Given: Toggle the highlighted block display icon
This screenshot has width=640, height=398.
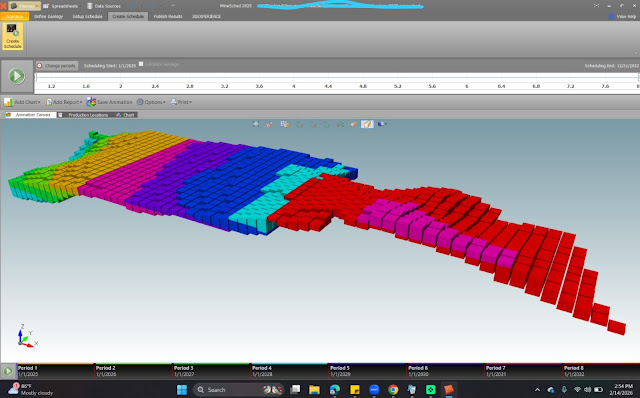Looking at the screenshot, I should click(x=367, y=124).
